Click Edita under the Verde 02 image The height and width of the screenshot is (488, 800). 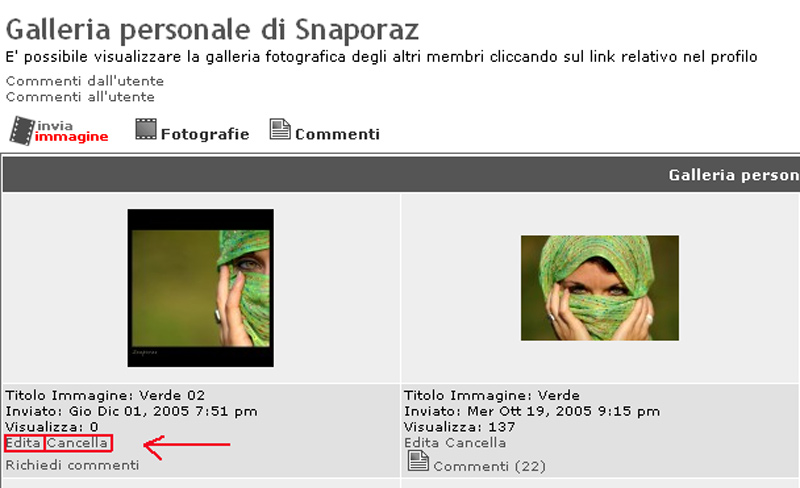click(x=23, y=443)
